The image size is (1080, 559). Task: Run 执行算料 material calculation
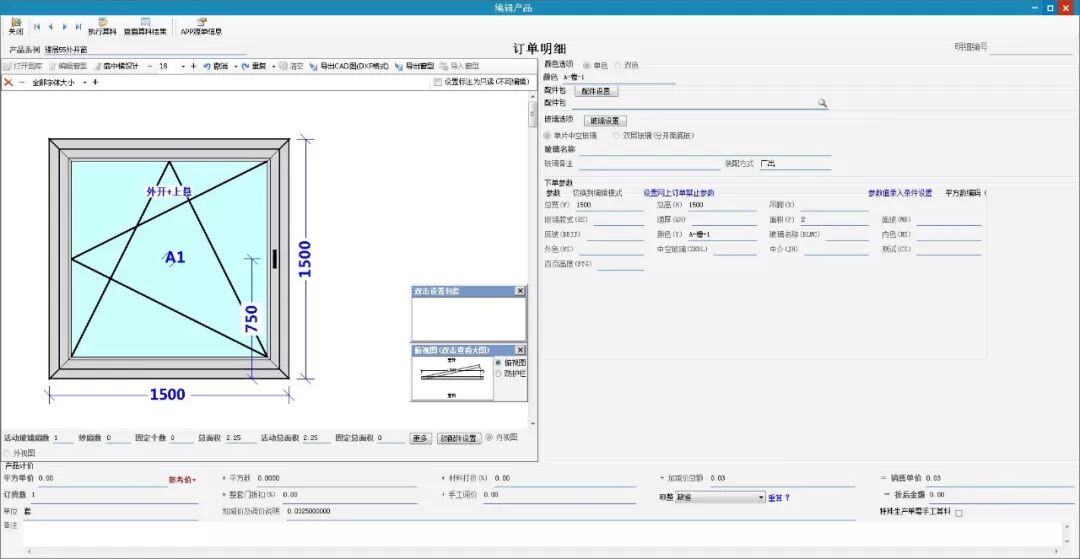pyautogui.click(x=102, y=27)
